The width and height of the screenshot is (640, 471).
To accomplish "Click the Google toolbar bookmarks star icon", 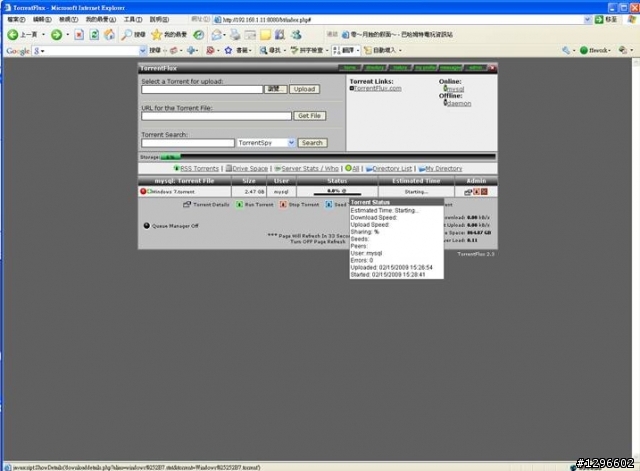I will (228, 50).
